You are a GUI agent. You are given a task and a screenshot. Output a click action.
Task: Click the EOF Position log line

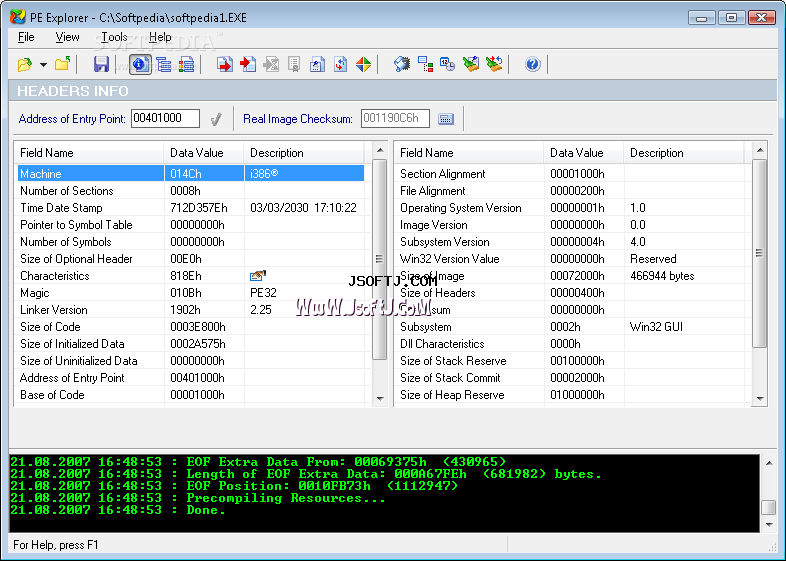click(x=234, y=486)
